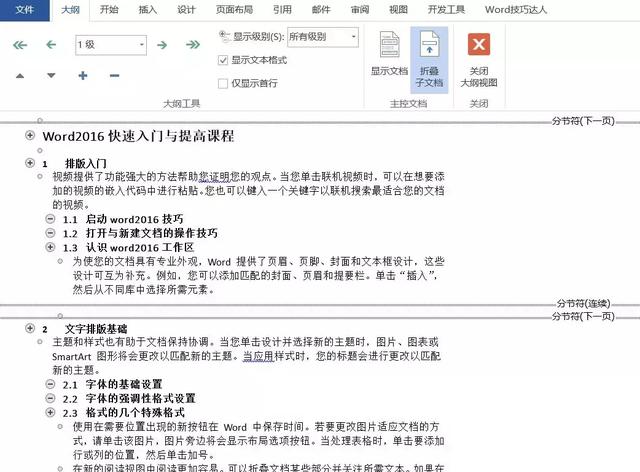Click heading 启动 word2016 技巧
Screen dimensions: 640x472
point(135,219)
